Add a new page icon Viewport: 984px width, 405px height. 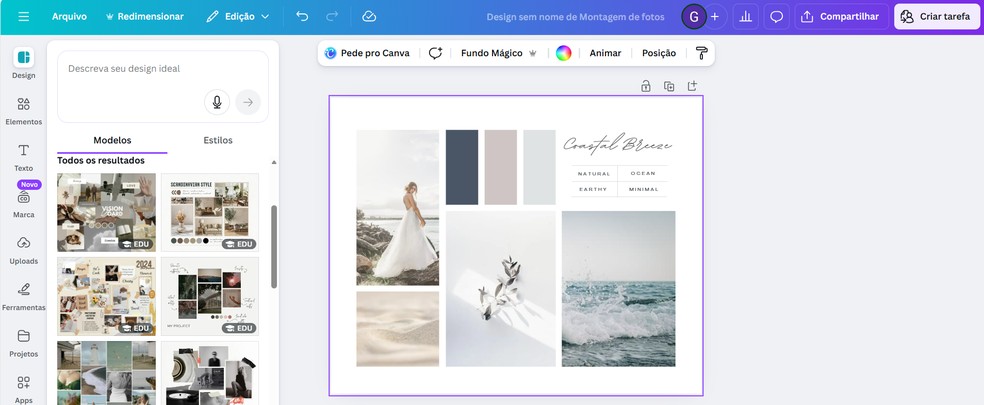(692, 86)
